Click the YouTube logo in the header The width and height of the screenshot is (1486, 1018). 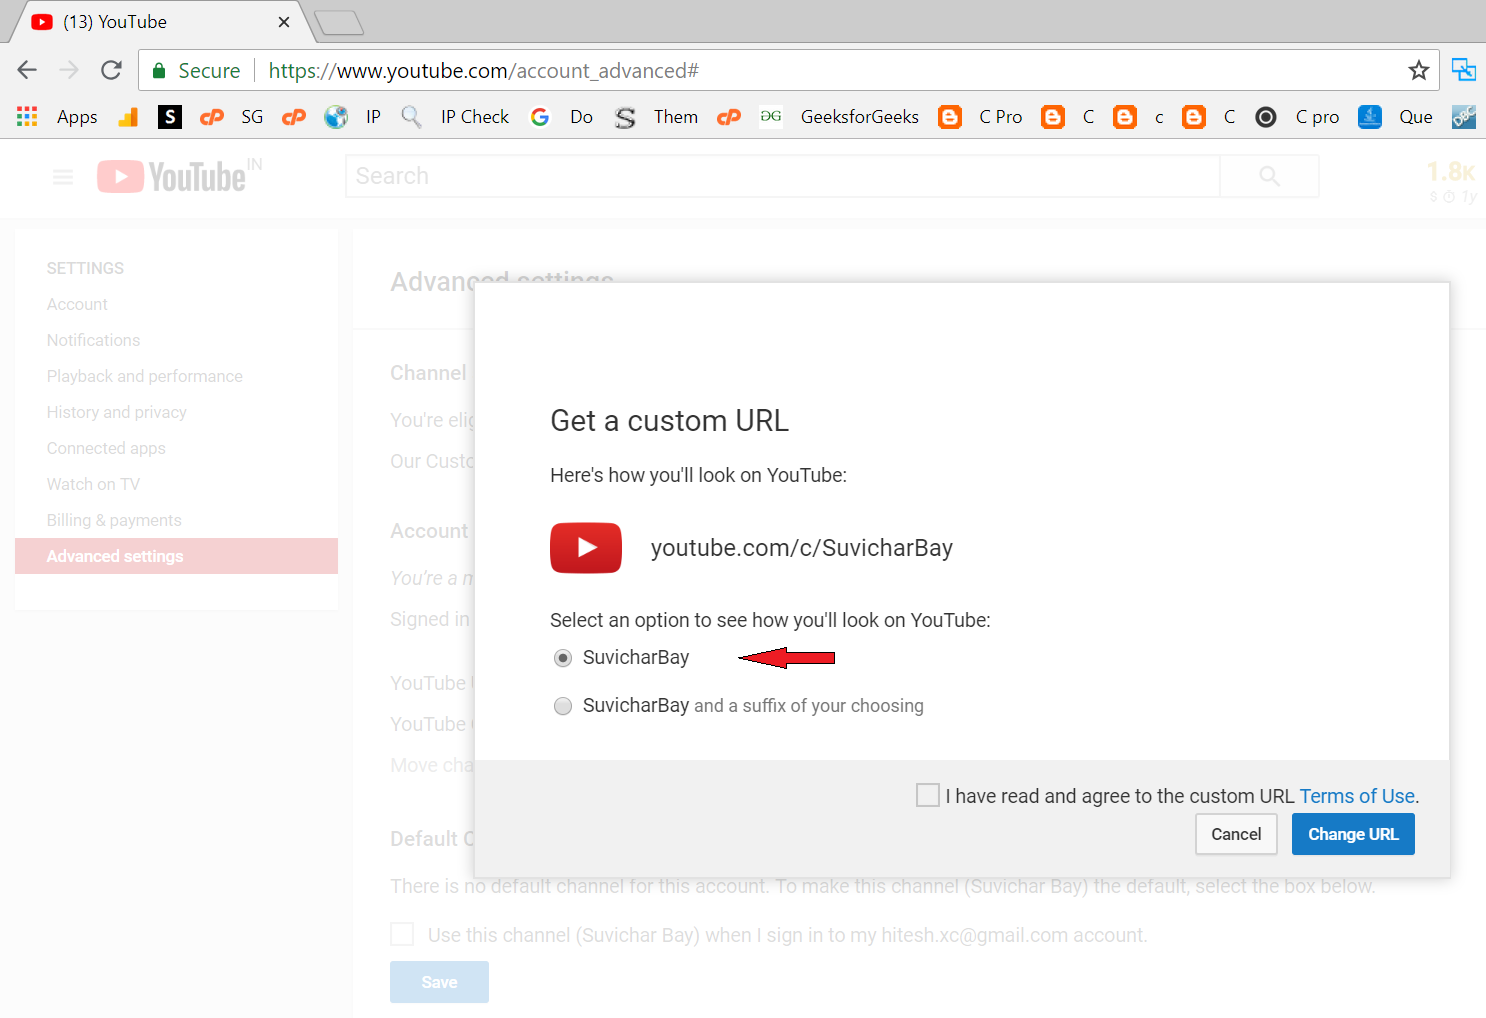tap(171, 177)
